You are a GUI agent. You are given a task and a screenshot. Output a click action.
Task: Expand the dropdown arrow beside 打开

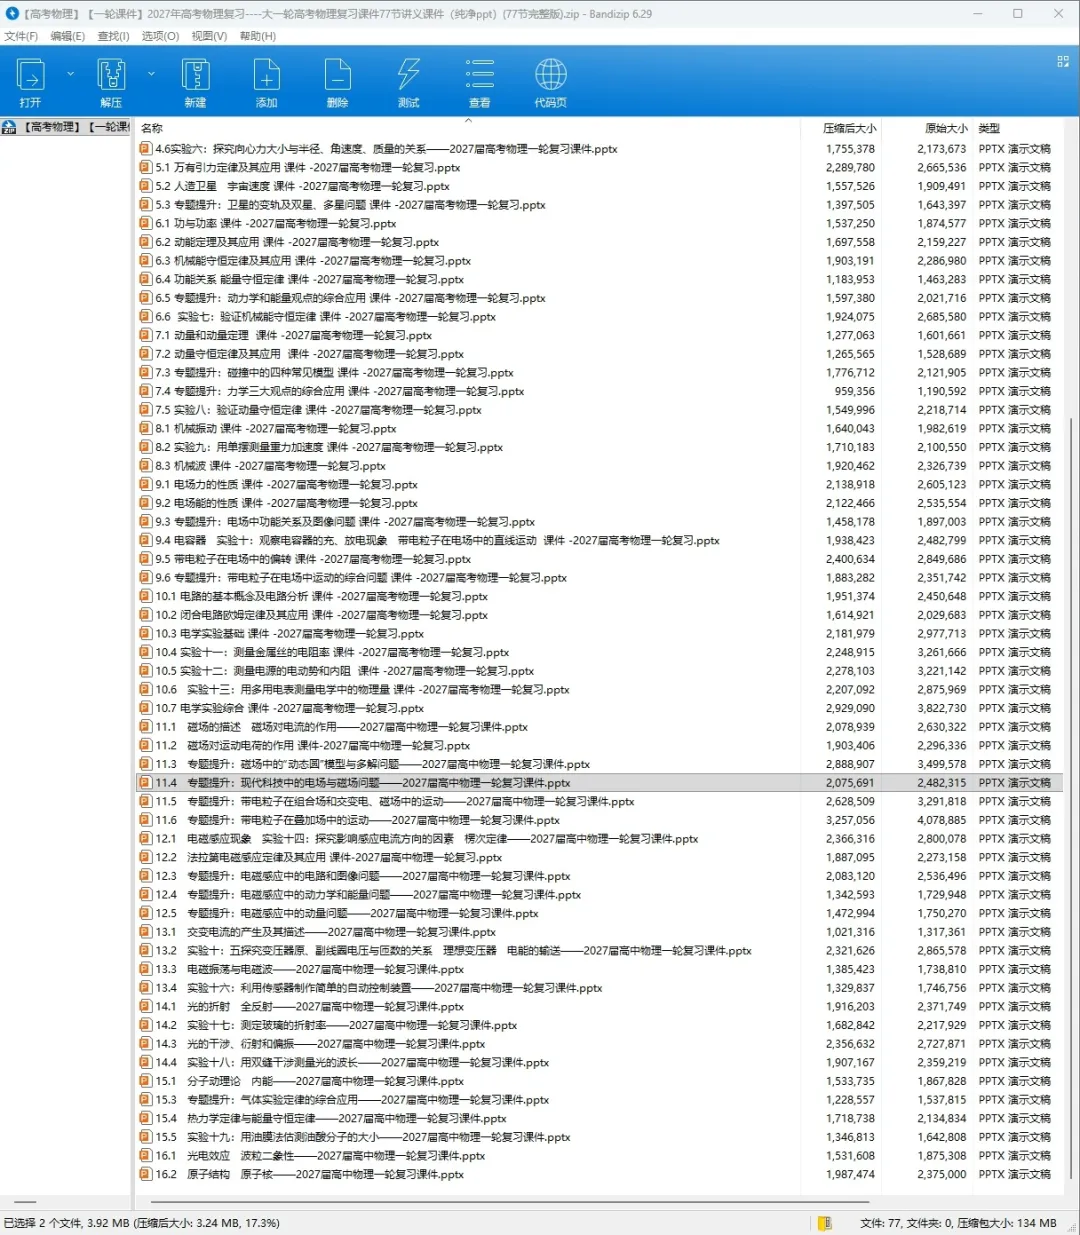(70, 73)
